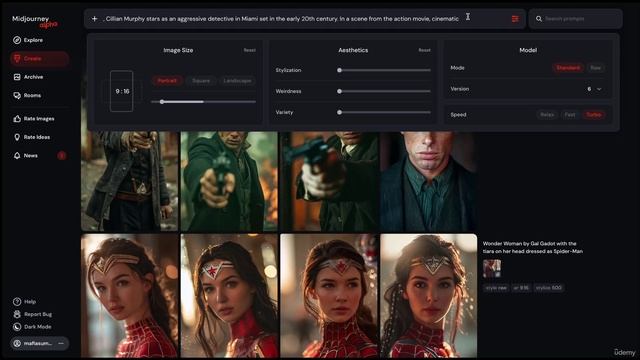Viewport: 640px width, 360px height.
Task: Open the Rooms chat icon
Action: coord(17,95)
